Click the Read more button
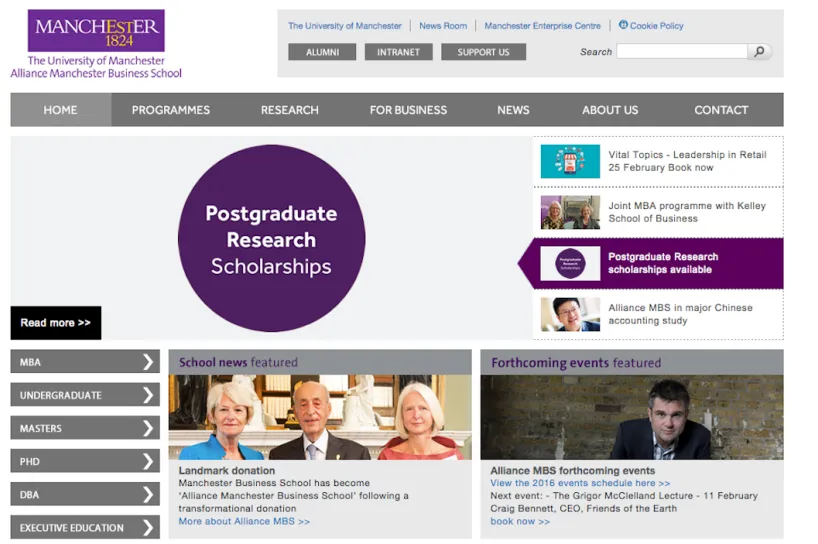The image size is (818, 544). point(56,323)
